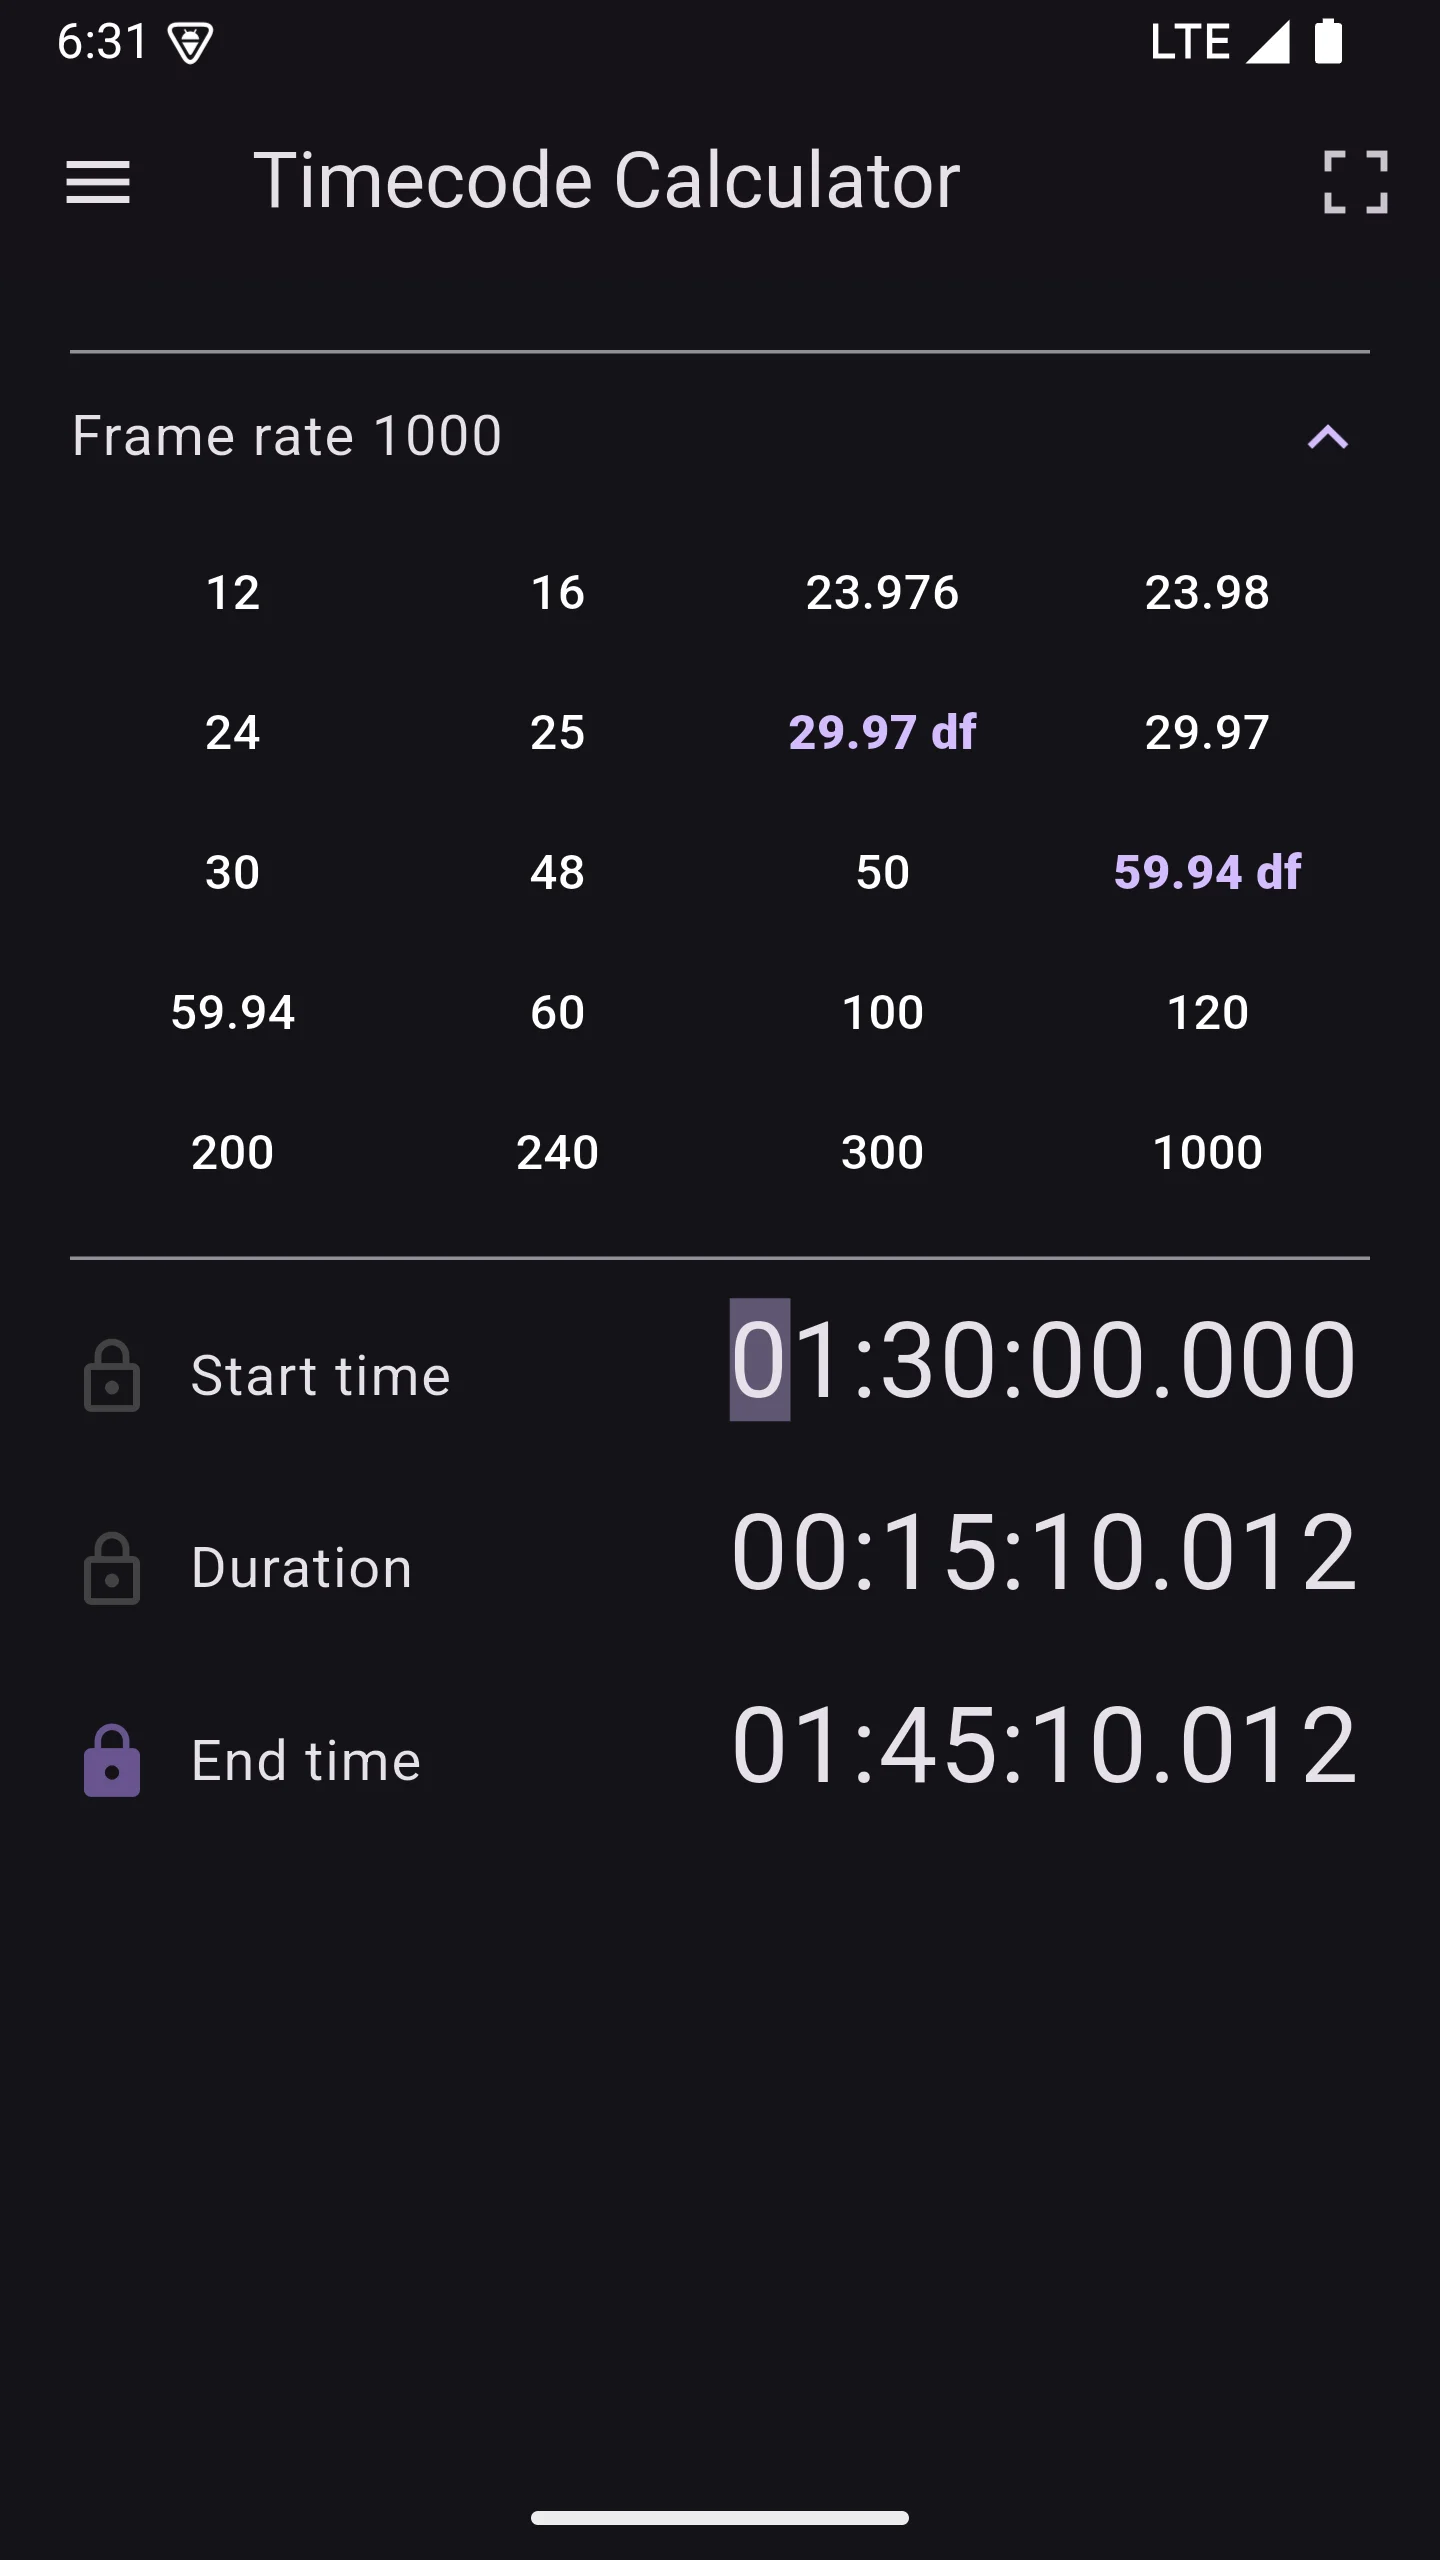This screenshot has height=2560, width=1440.
Task: Tap the End time timecode value
Action: click(1043, 1745)
